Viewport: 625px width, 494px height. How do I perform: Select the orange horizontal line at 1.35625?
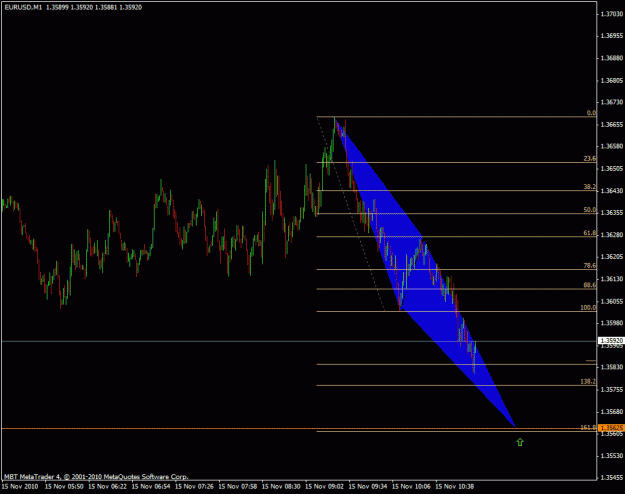[299, 429]
